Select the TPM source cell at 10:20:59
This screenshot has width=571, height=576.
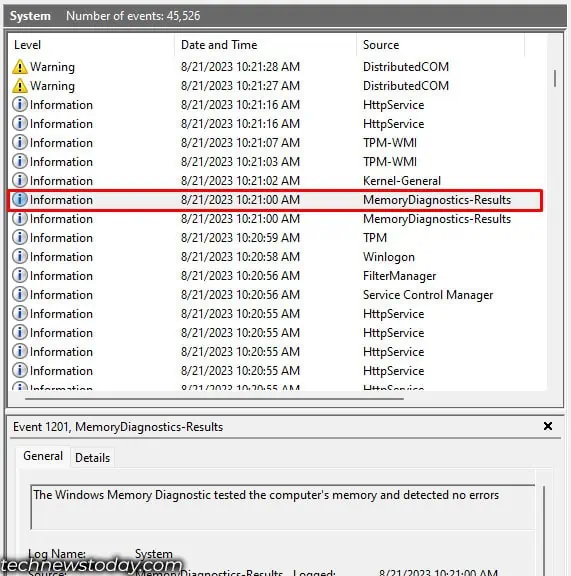coord(375,238)
